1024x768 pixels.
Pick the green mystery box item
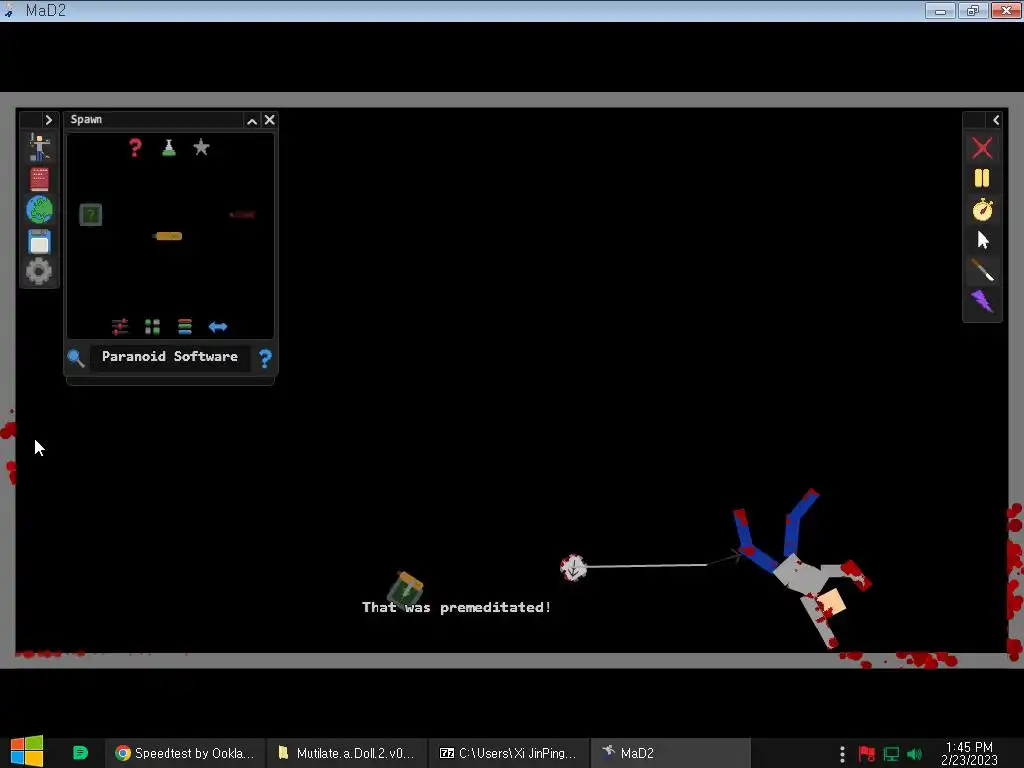click(x=91, y=214)
